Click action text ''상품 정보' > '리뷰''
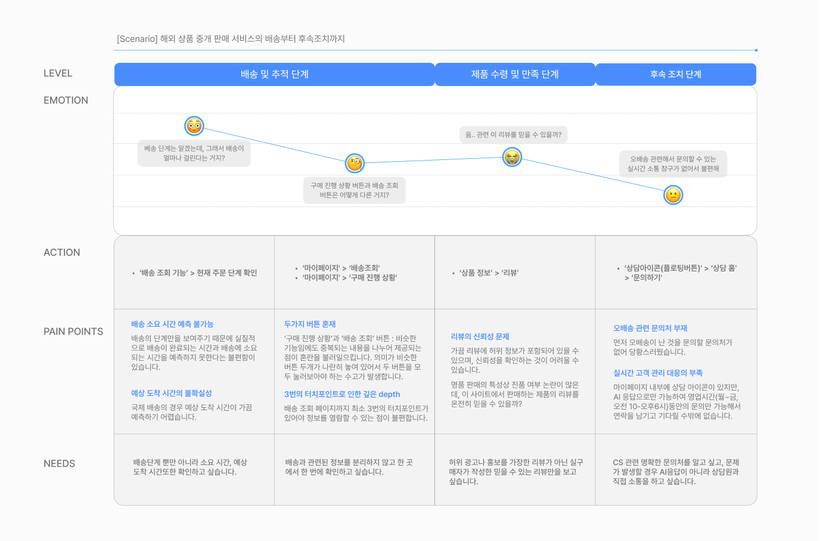Image resolution: width=820 pixels, height=541 pixels. pos(488,273)
